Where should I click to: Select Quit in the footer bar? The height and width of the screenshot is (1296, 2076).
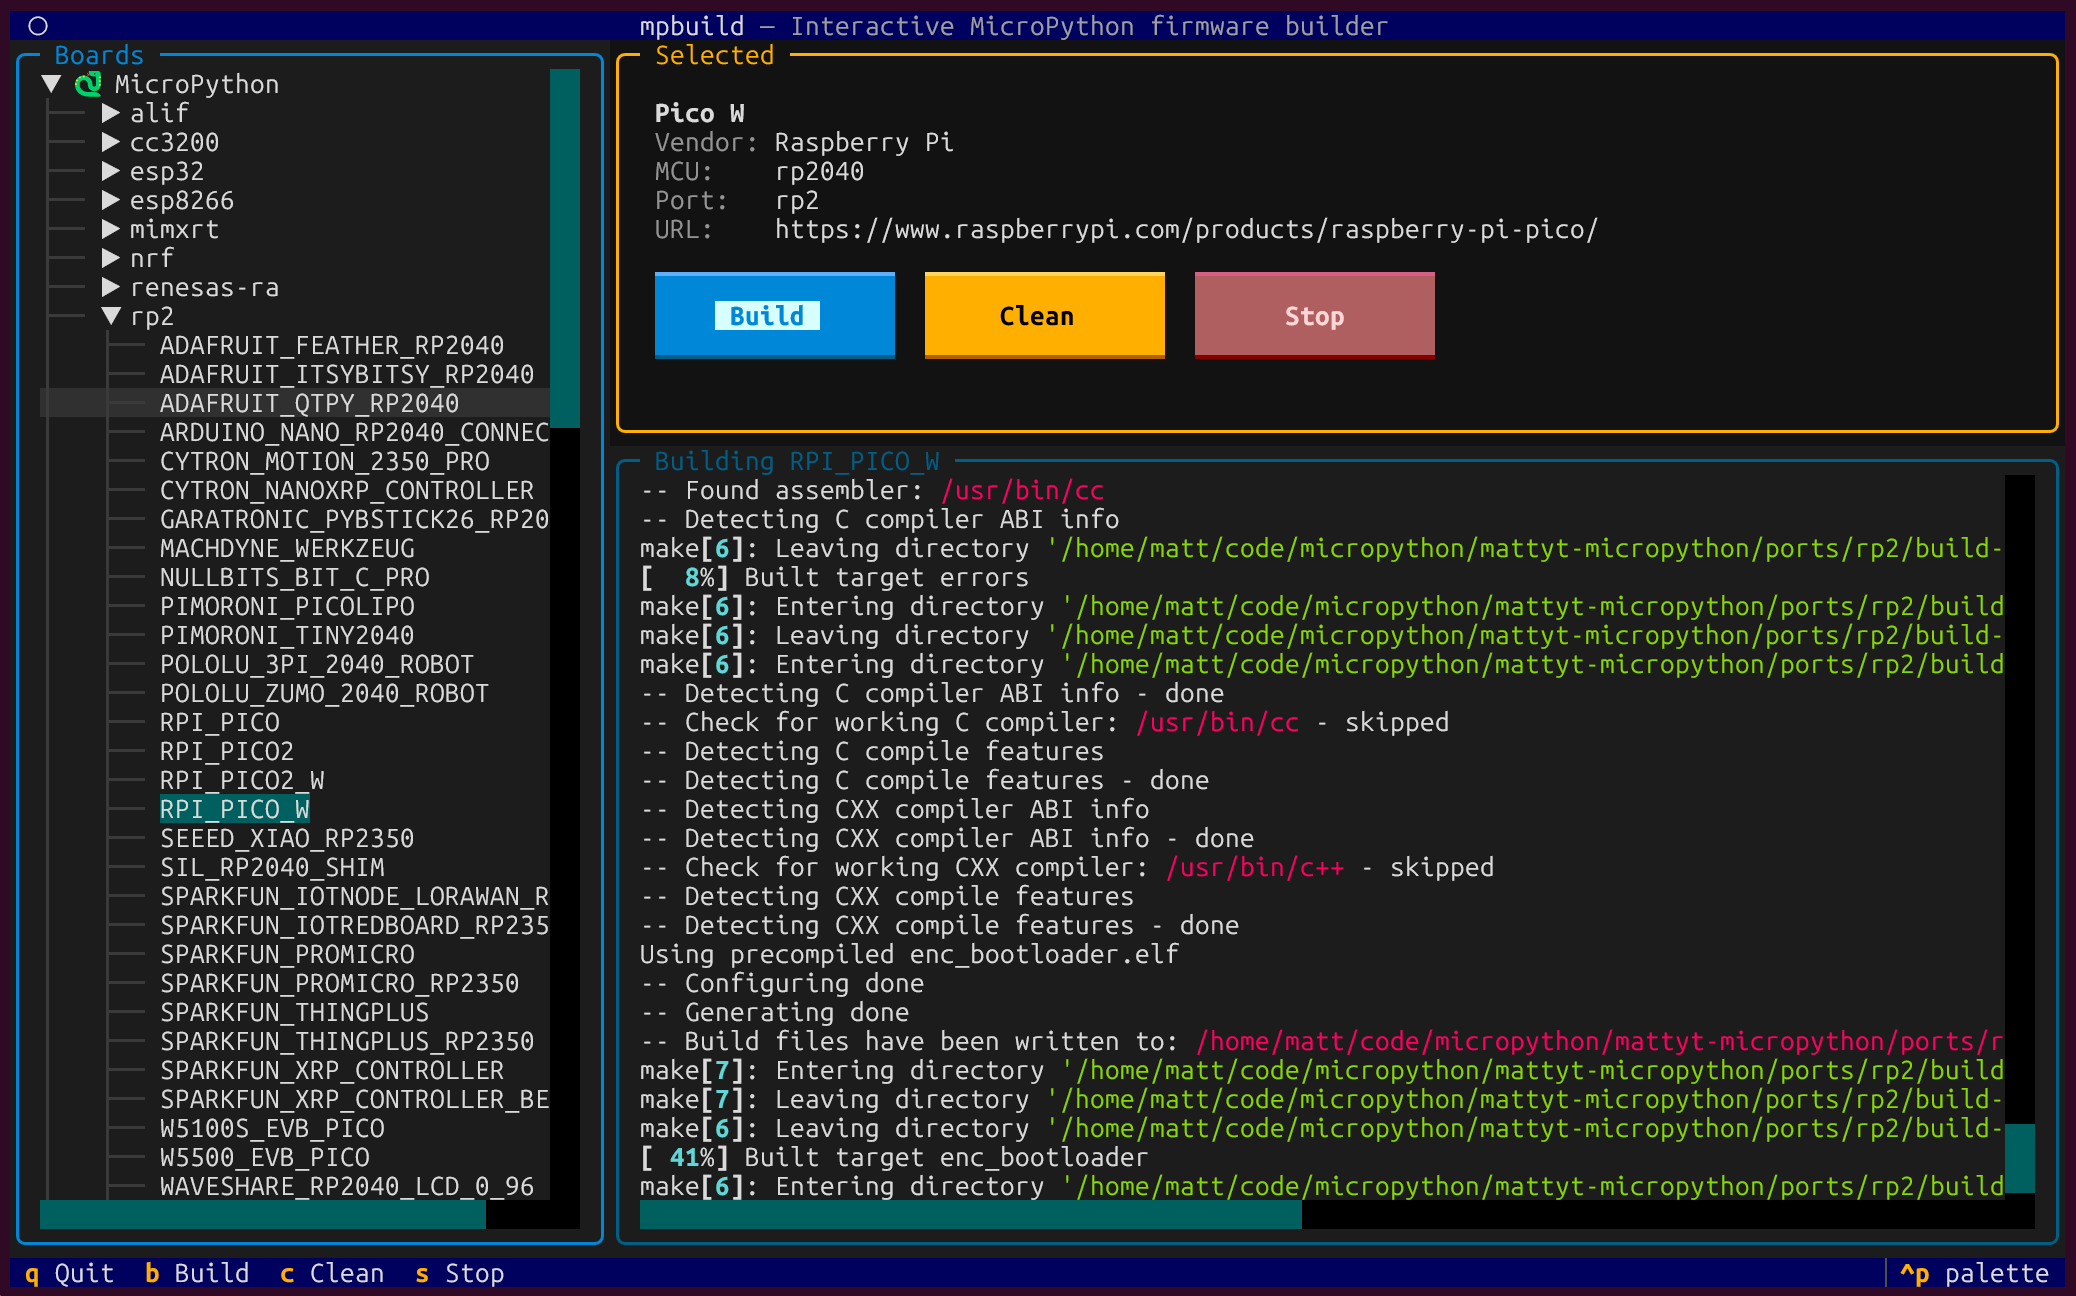point(70,1273)
